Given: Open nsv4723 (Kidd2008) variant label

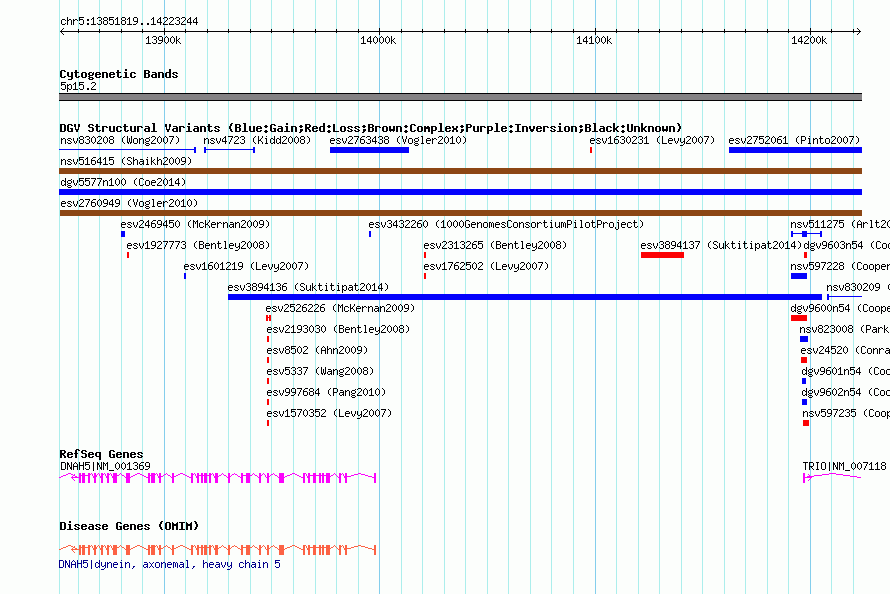Looking at the screenshot, I should tap(257, 140).
